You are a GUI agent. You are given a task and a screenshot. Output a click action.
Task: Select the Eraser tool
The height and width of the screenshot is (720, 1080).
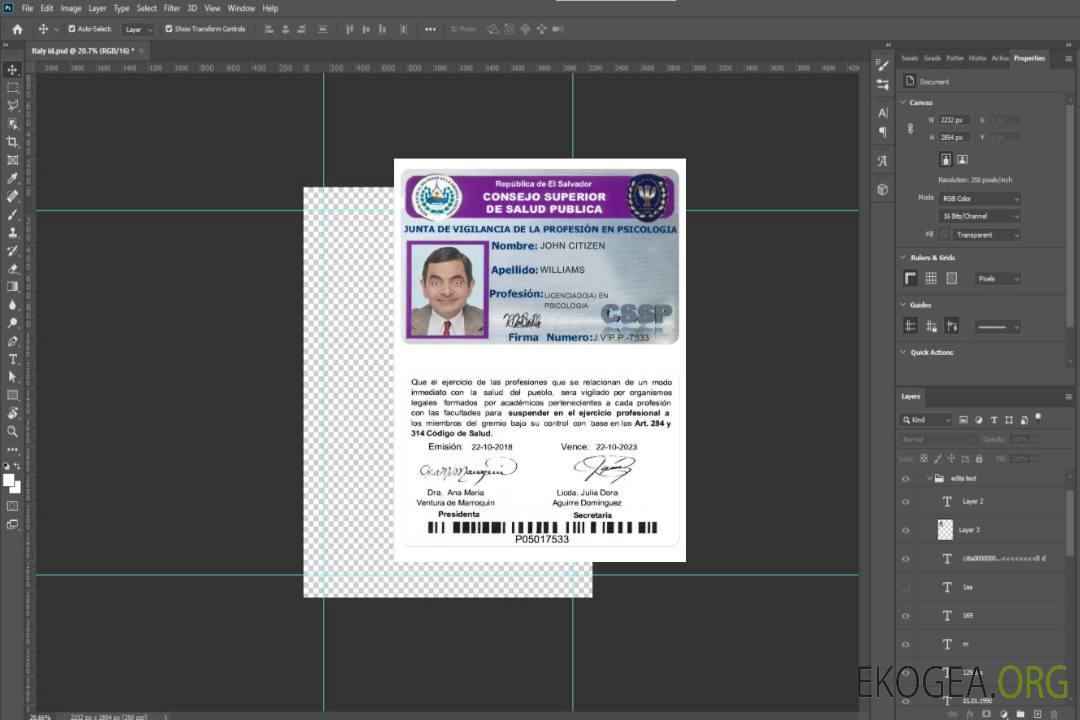pos(12,269)
